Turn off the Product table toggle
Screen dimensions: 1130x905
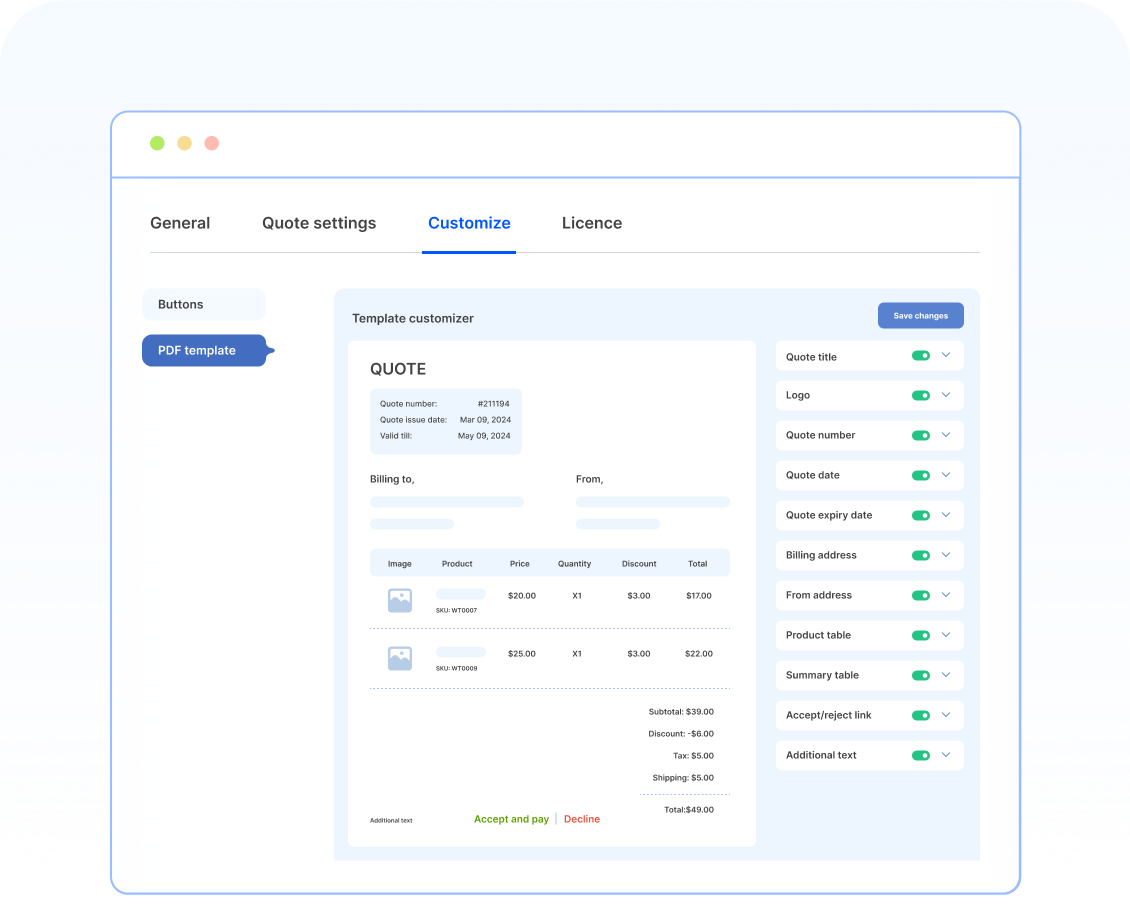921,635
